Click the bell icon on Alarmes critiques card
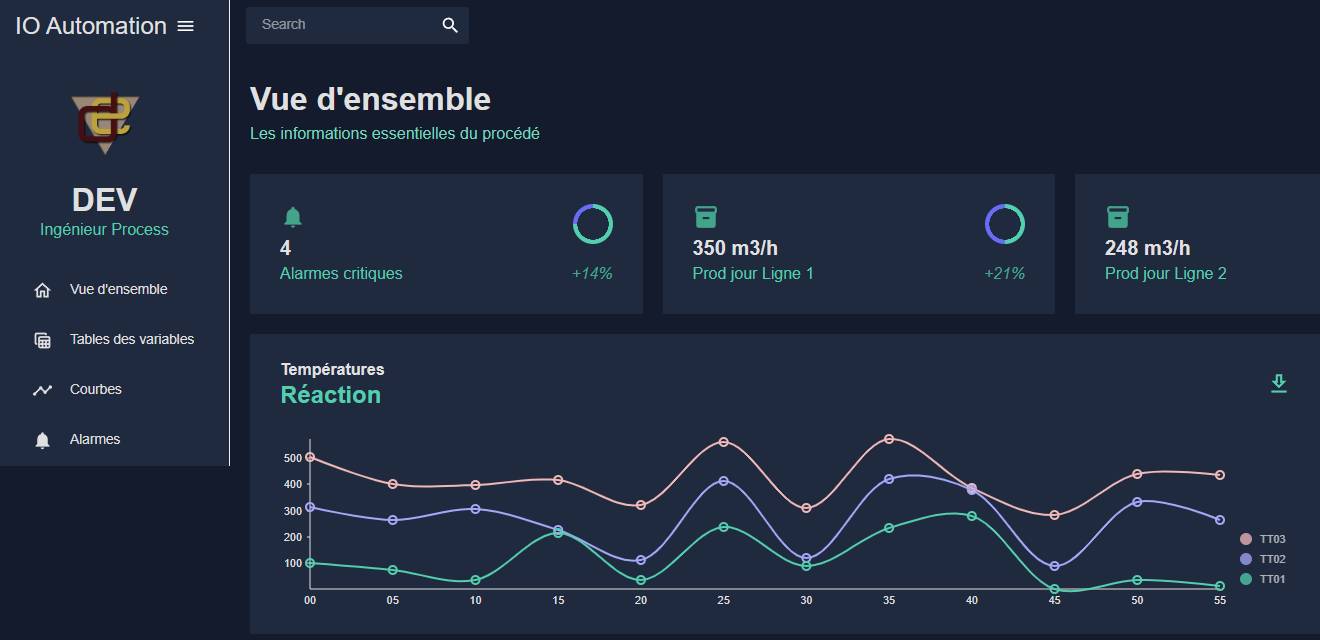Viewport: 1320px width, 640px height. [x=292, y=217]
